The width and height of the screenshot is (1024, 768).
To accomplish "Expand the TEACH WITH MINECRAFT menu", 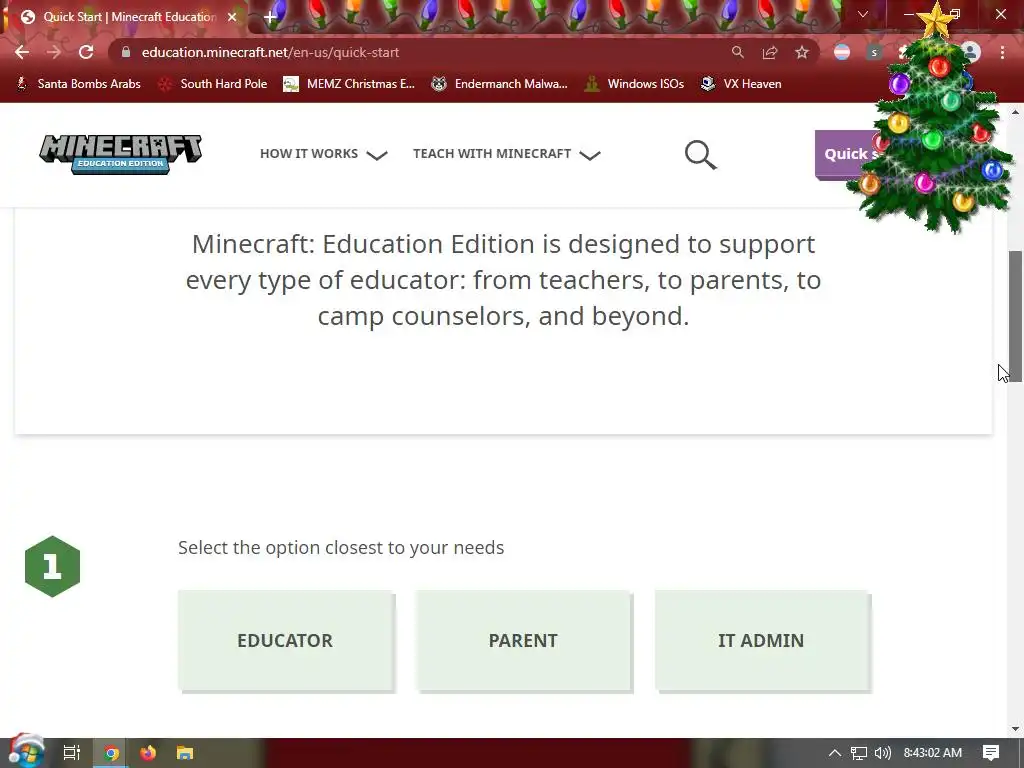I will (x=506, y=154).
